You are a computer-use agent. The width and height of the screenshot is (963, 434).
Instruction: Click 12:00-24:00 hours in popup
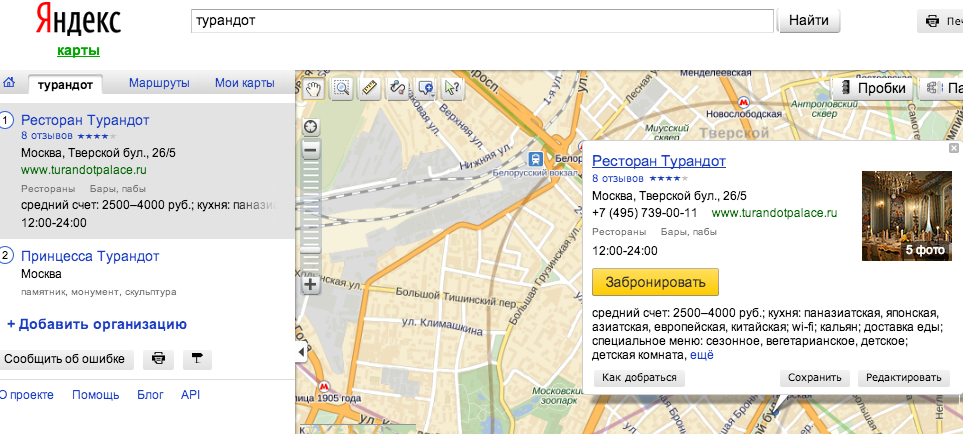(625, 250)
